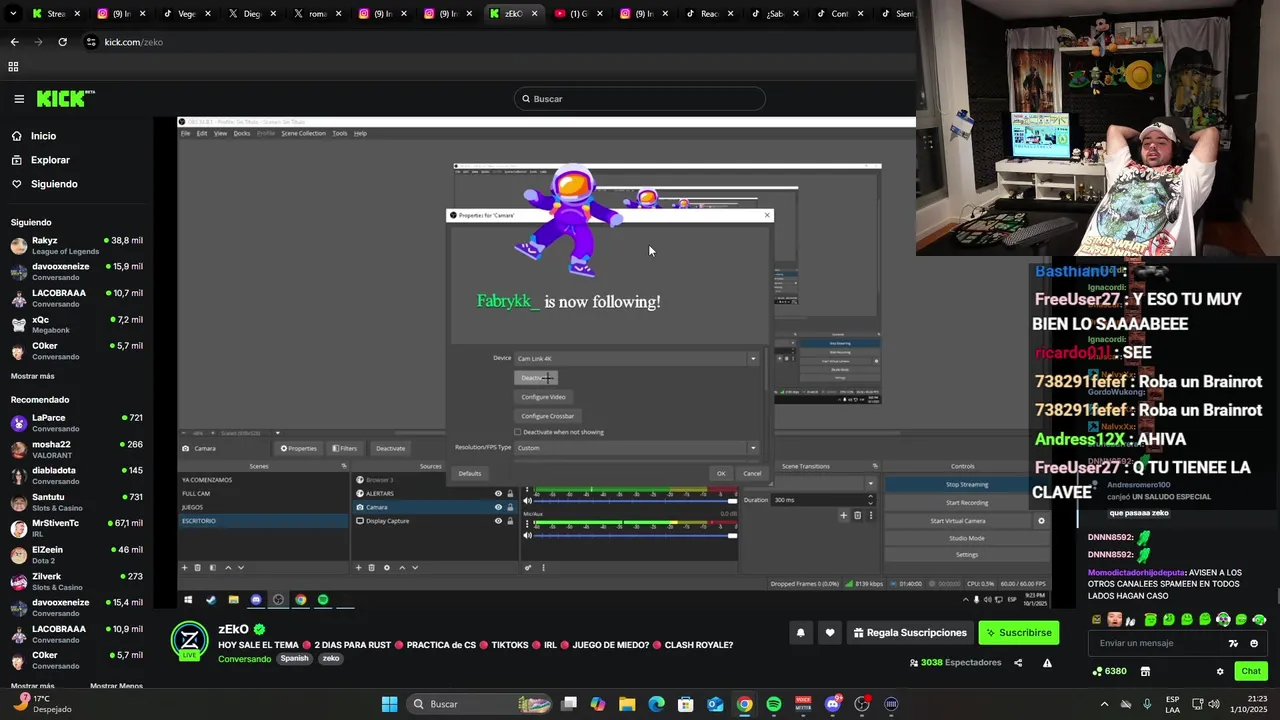Reload the page with the browser refresh icon
The height and width of the screenshot is (720, 1280).
[x=62, y=42]
